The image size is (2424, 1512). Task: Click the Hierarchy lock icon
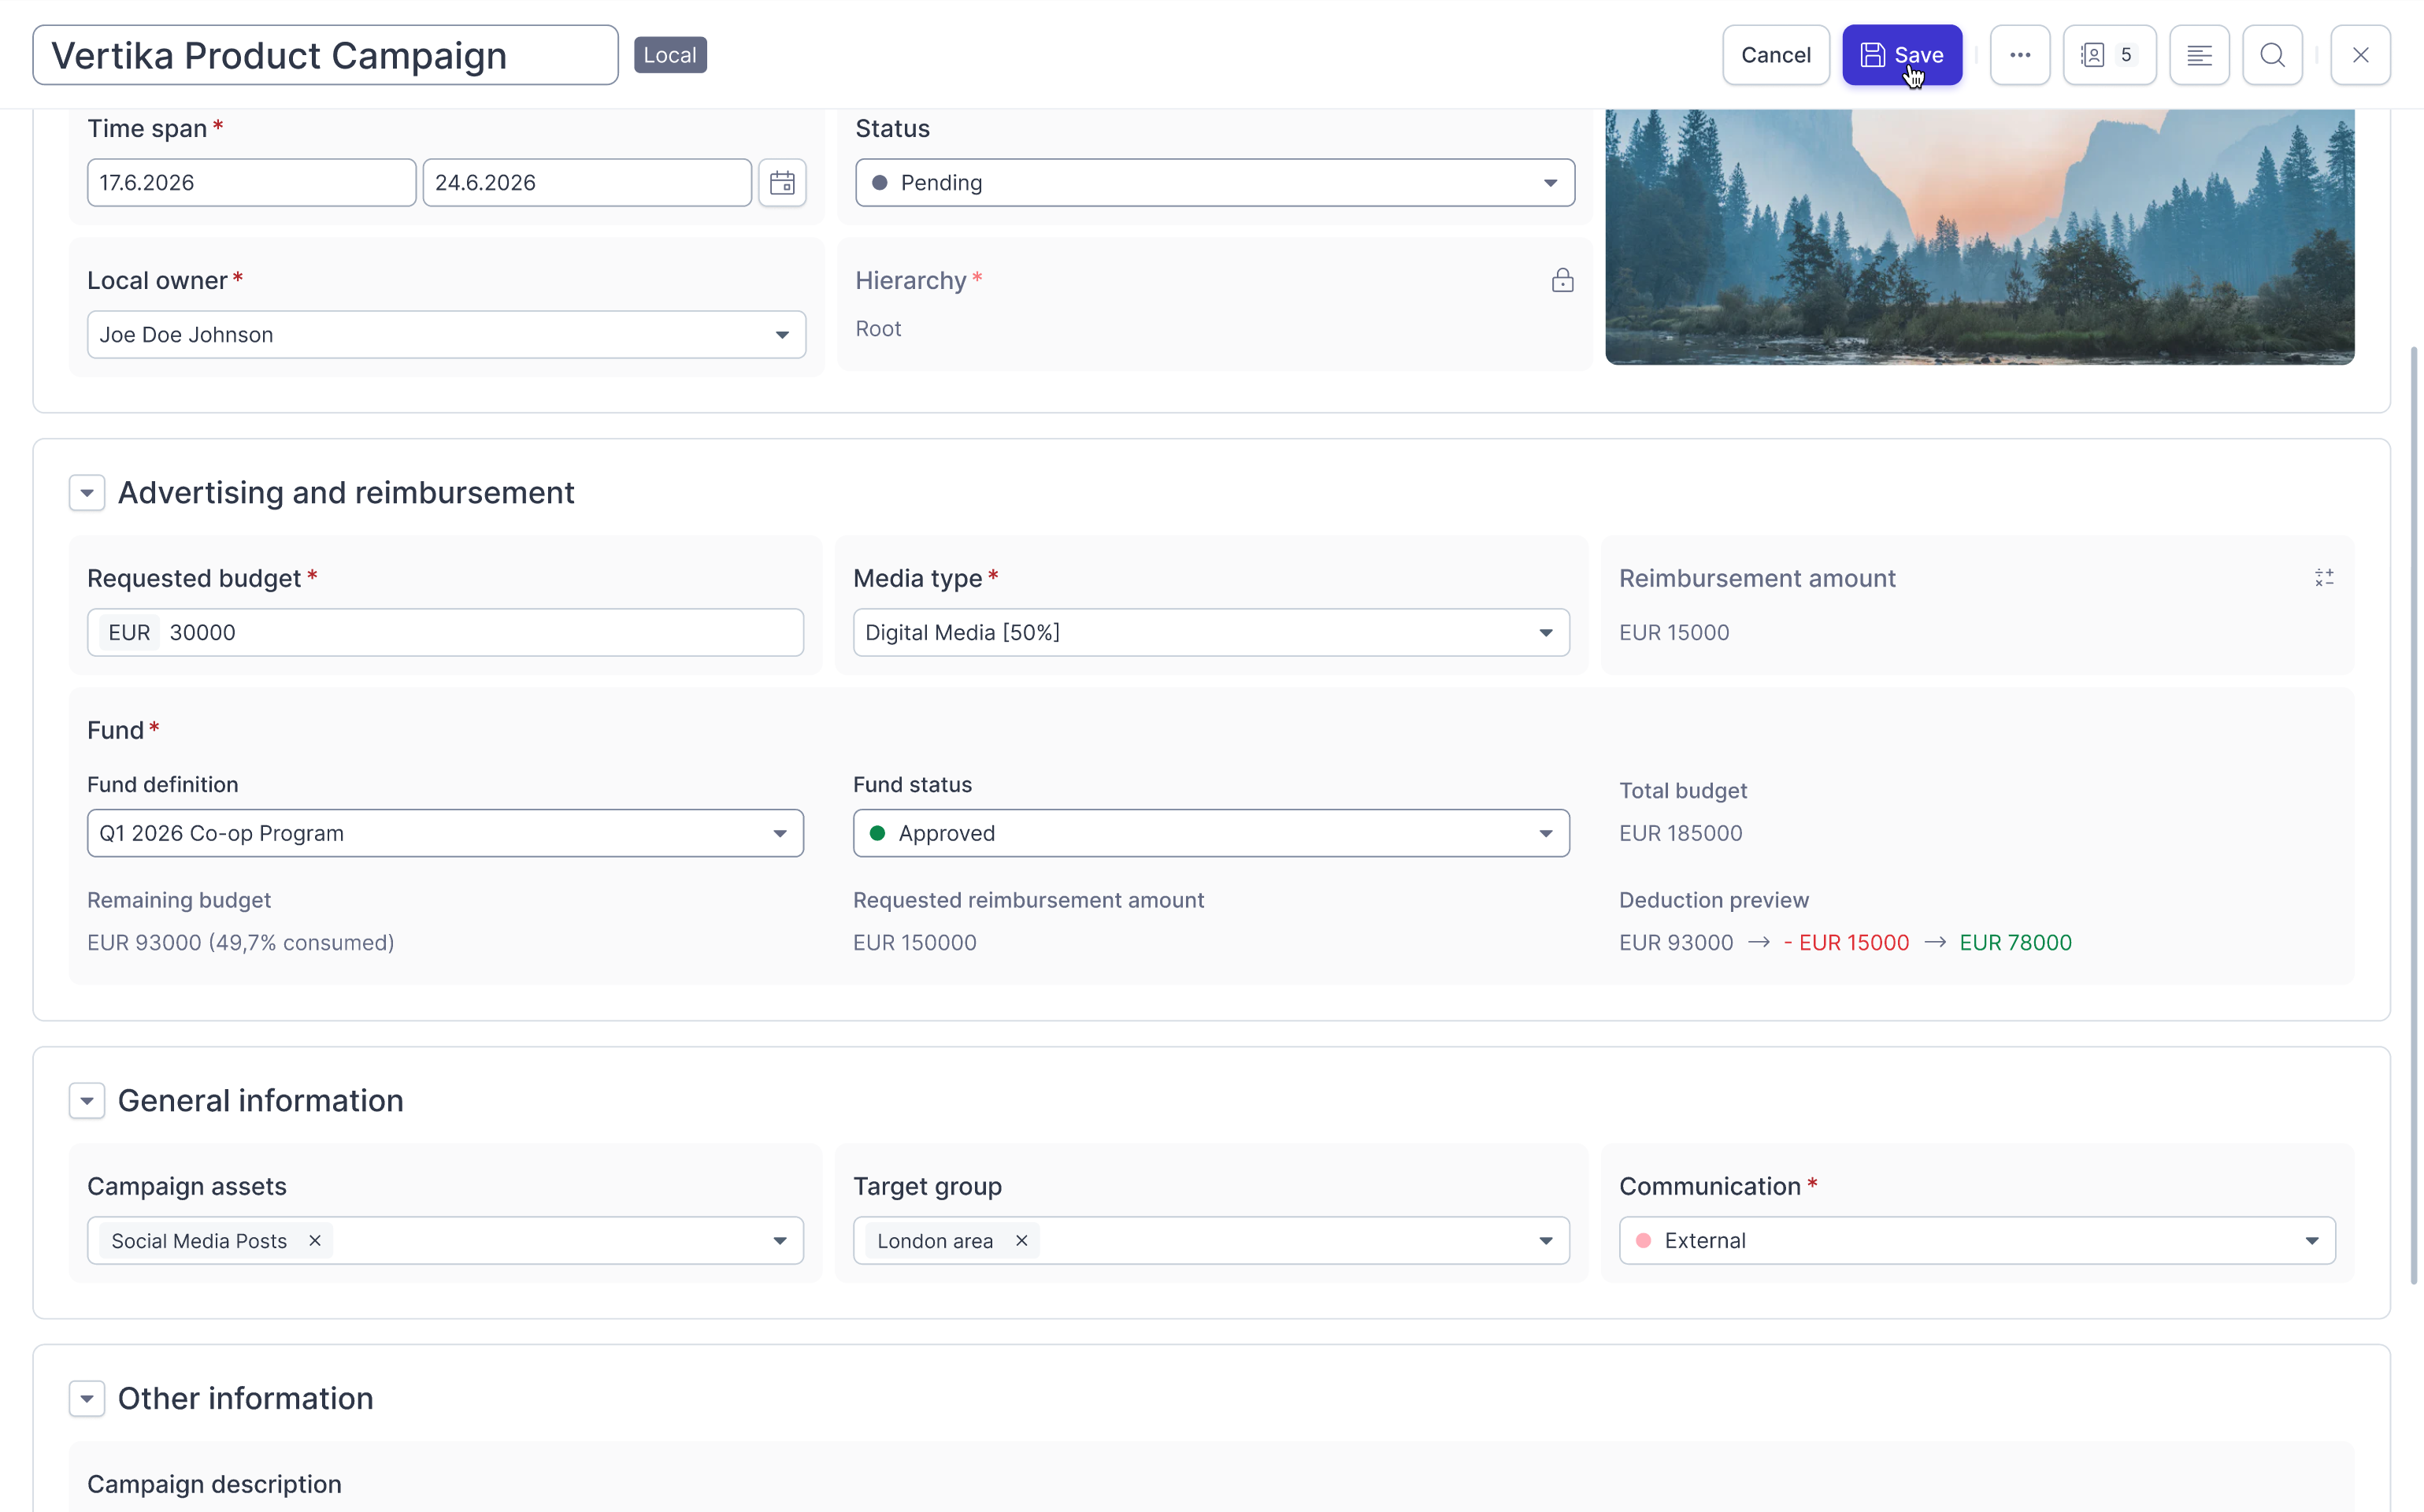pyautogui.click(x=1562, y=280)
